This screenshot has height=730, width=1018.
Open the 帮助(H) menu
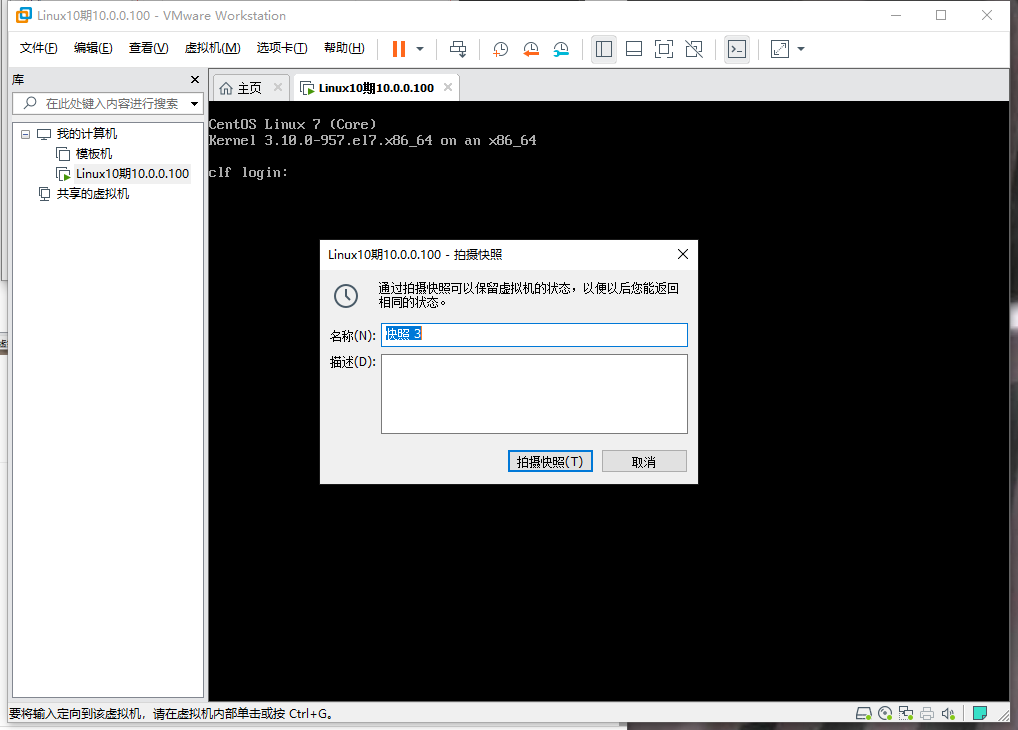point(344,48)
